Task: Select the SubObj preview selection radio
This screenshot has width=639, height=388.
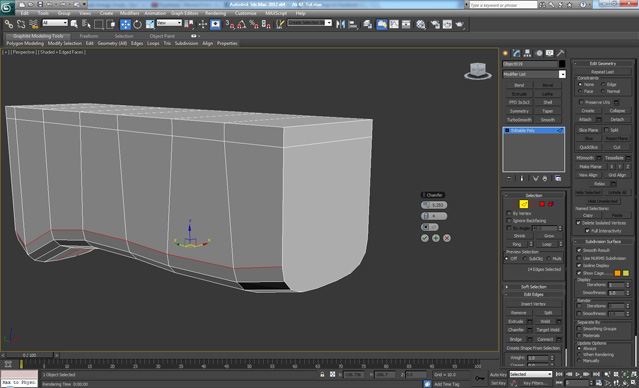Action: (525, 259)
